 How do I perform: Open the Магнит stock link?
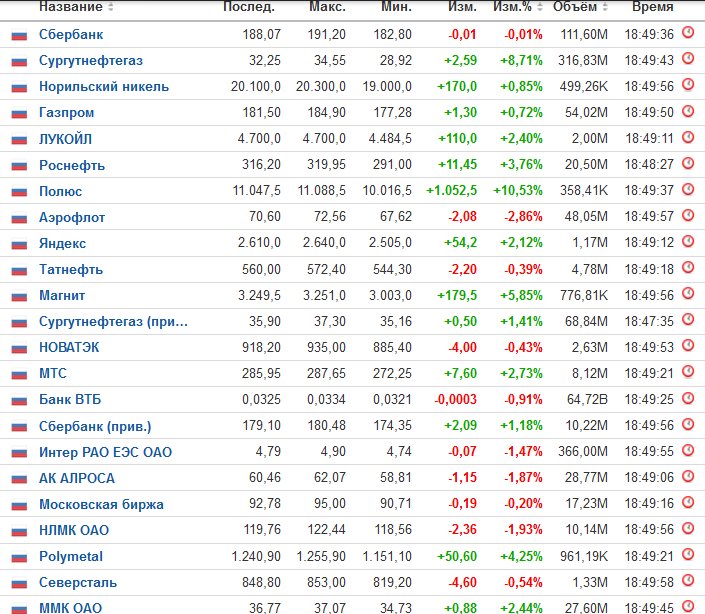coord(62,296)
